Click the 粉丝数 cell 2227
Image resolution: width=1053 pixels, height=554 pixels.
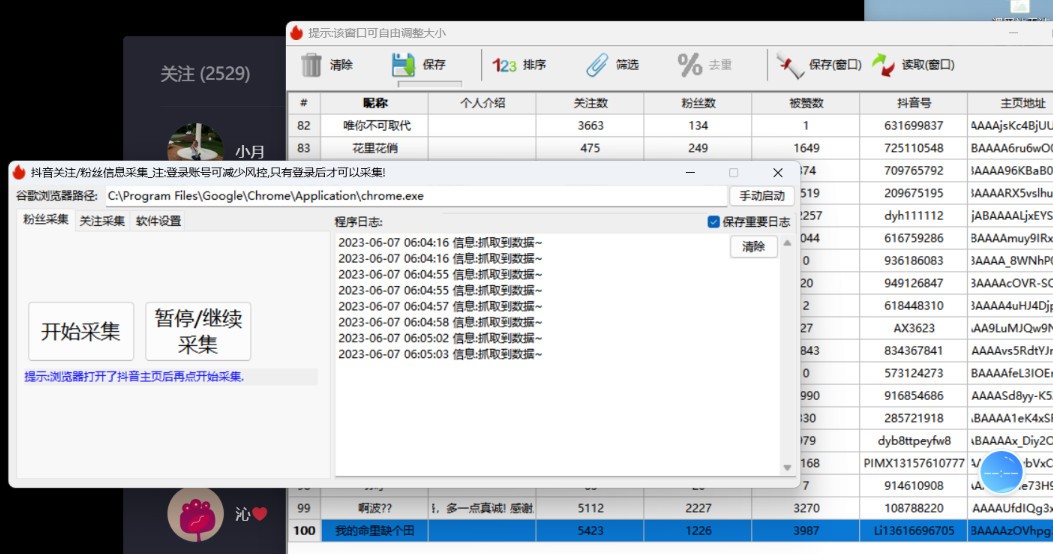click(698, 508)
